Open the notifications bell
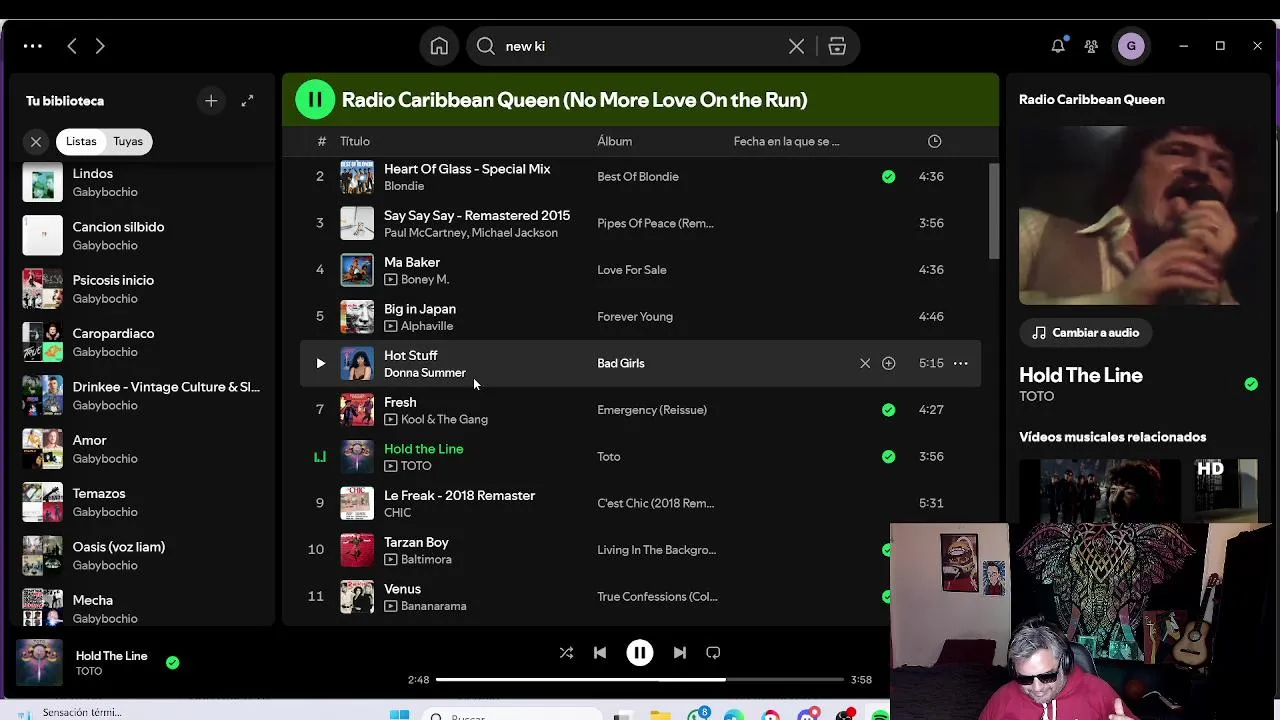Image resolution: width=1280 pixels, height=720 pixels. 1058,46
